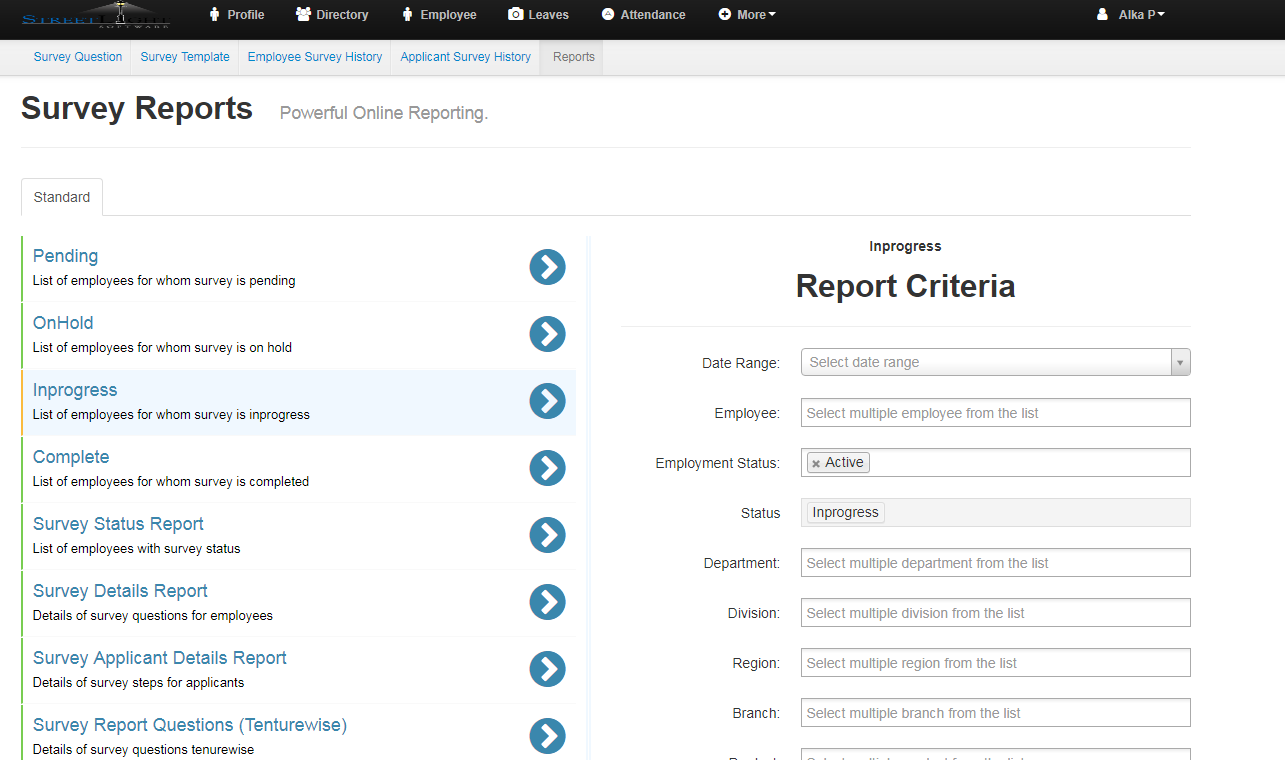Image resolution: width=1285 pixels, height=760 pixels.
Task: Open Leaves from the top navigation bar
Action: pyautogui.click(x=538, y=15)
